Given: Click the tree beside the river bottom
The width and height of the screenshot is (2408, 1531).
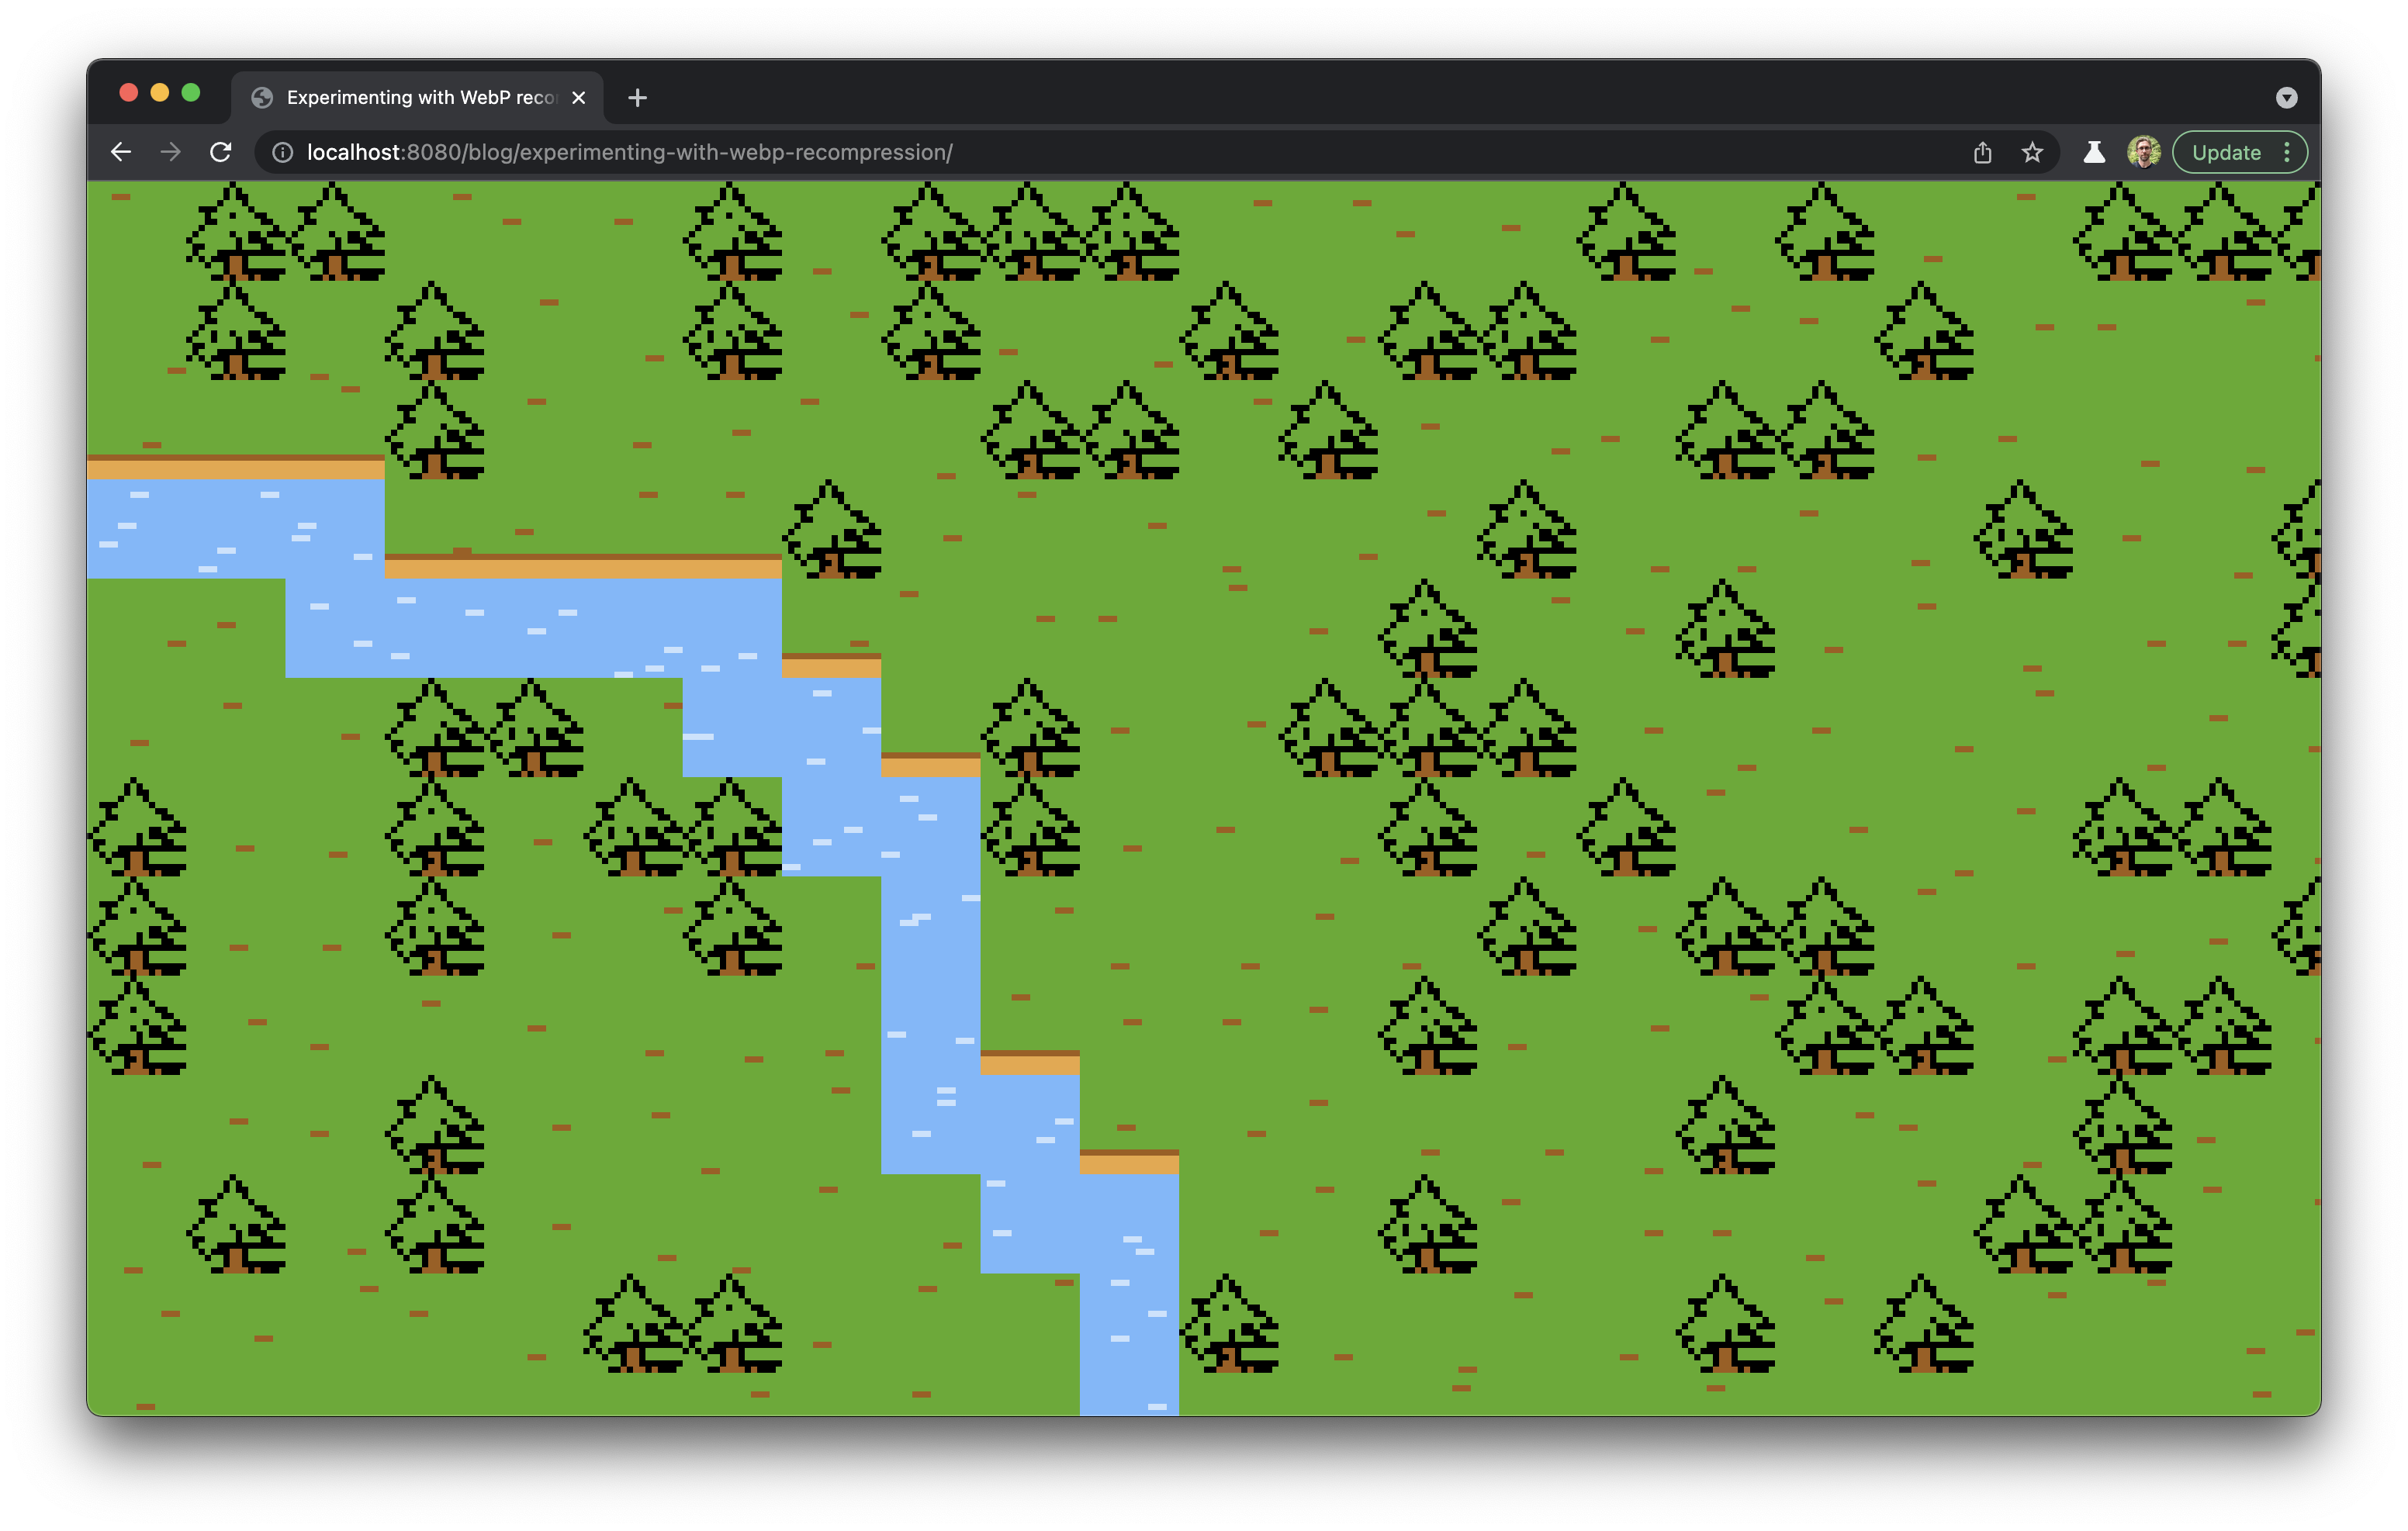Looking at the screenshot, I should point(1230,1325).
